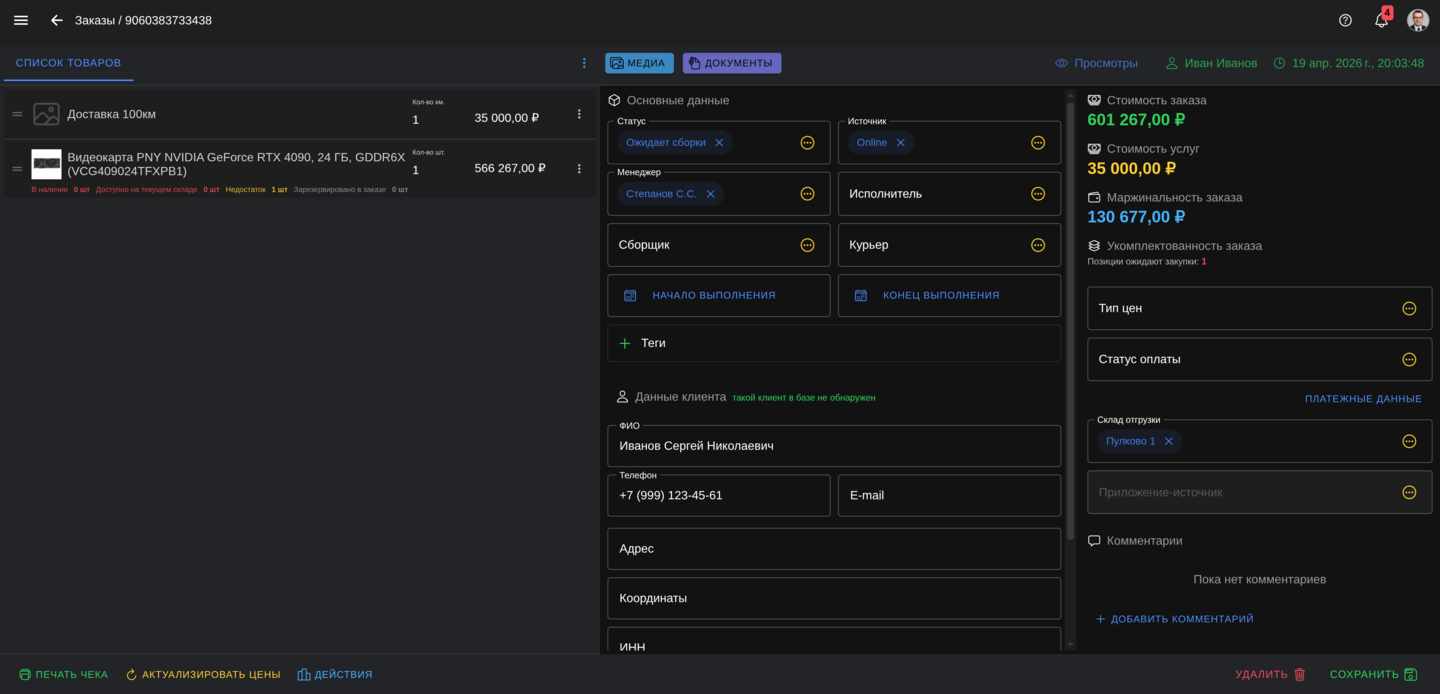Open the Платежные данные link
Viewport: 1440px width, 694px height.
point(1362,399)
